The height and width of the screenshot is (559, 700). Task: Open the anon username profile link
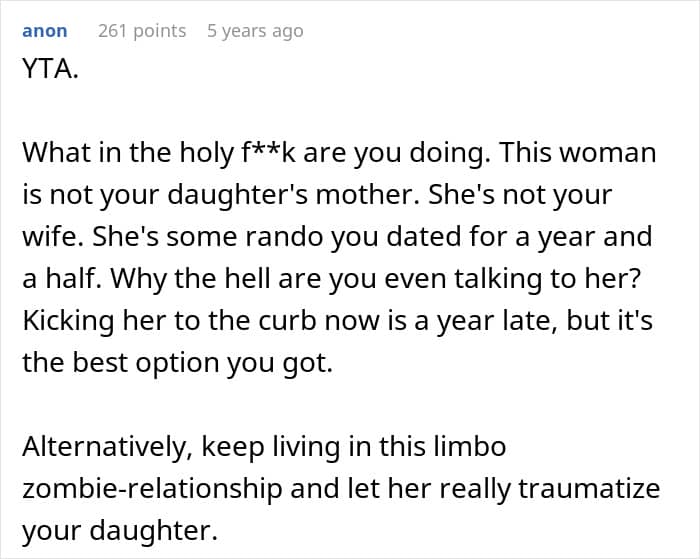(x=45, y=31)
